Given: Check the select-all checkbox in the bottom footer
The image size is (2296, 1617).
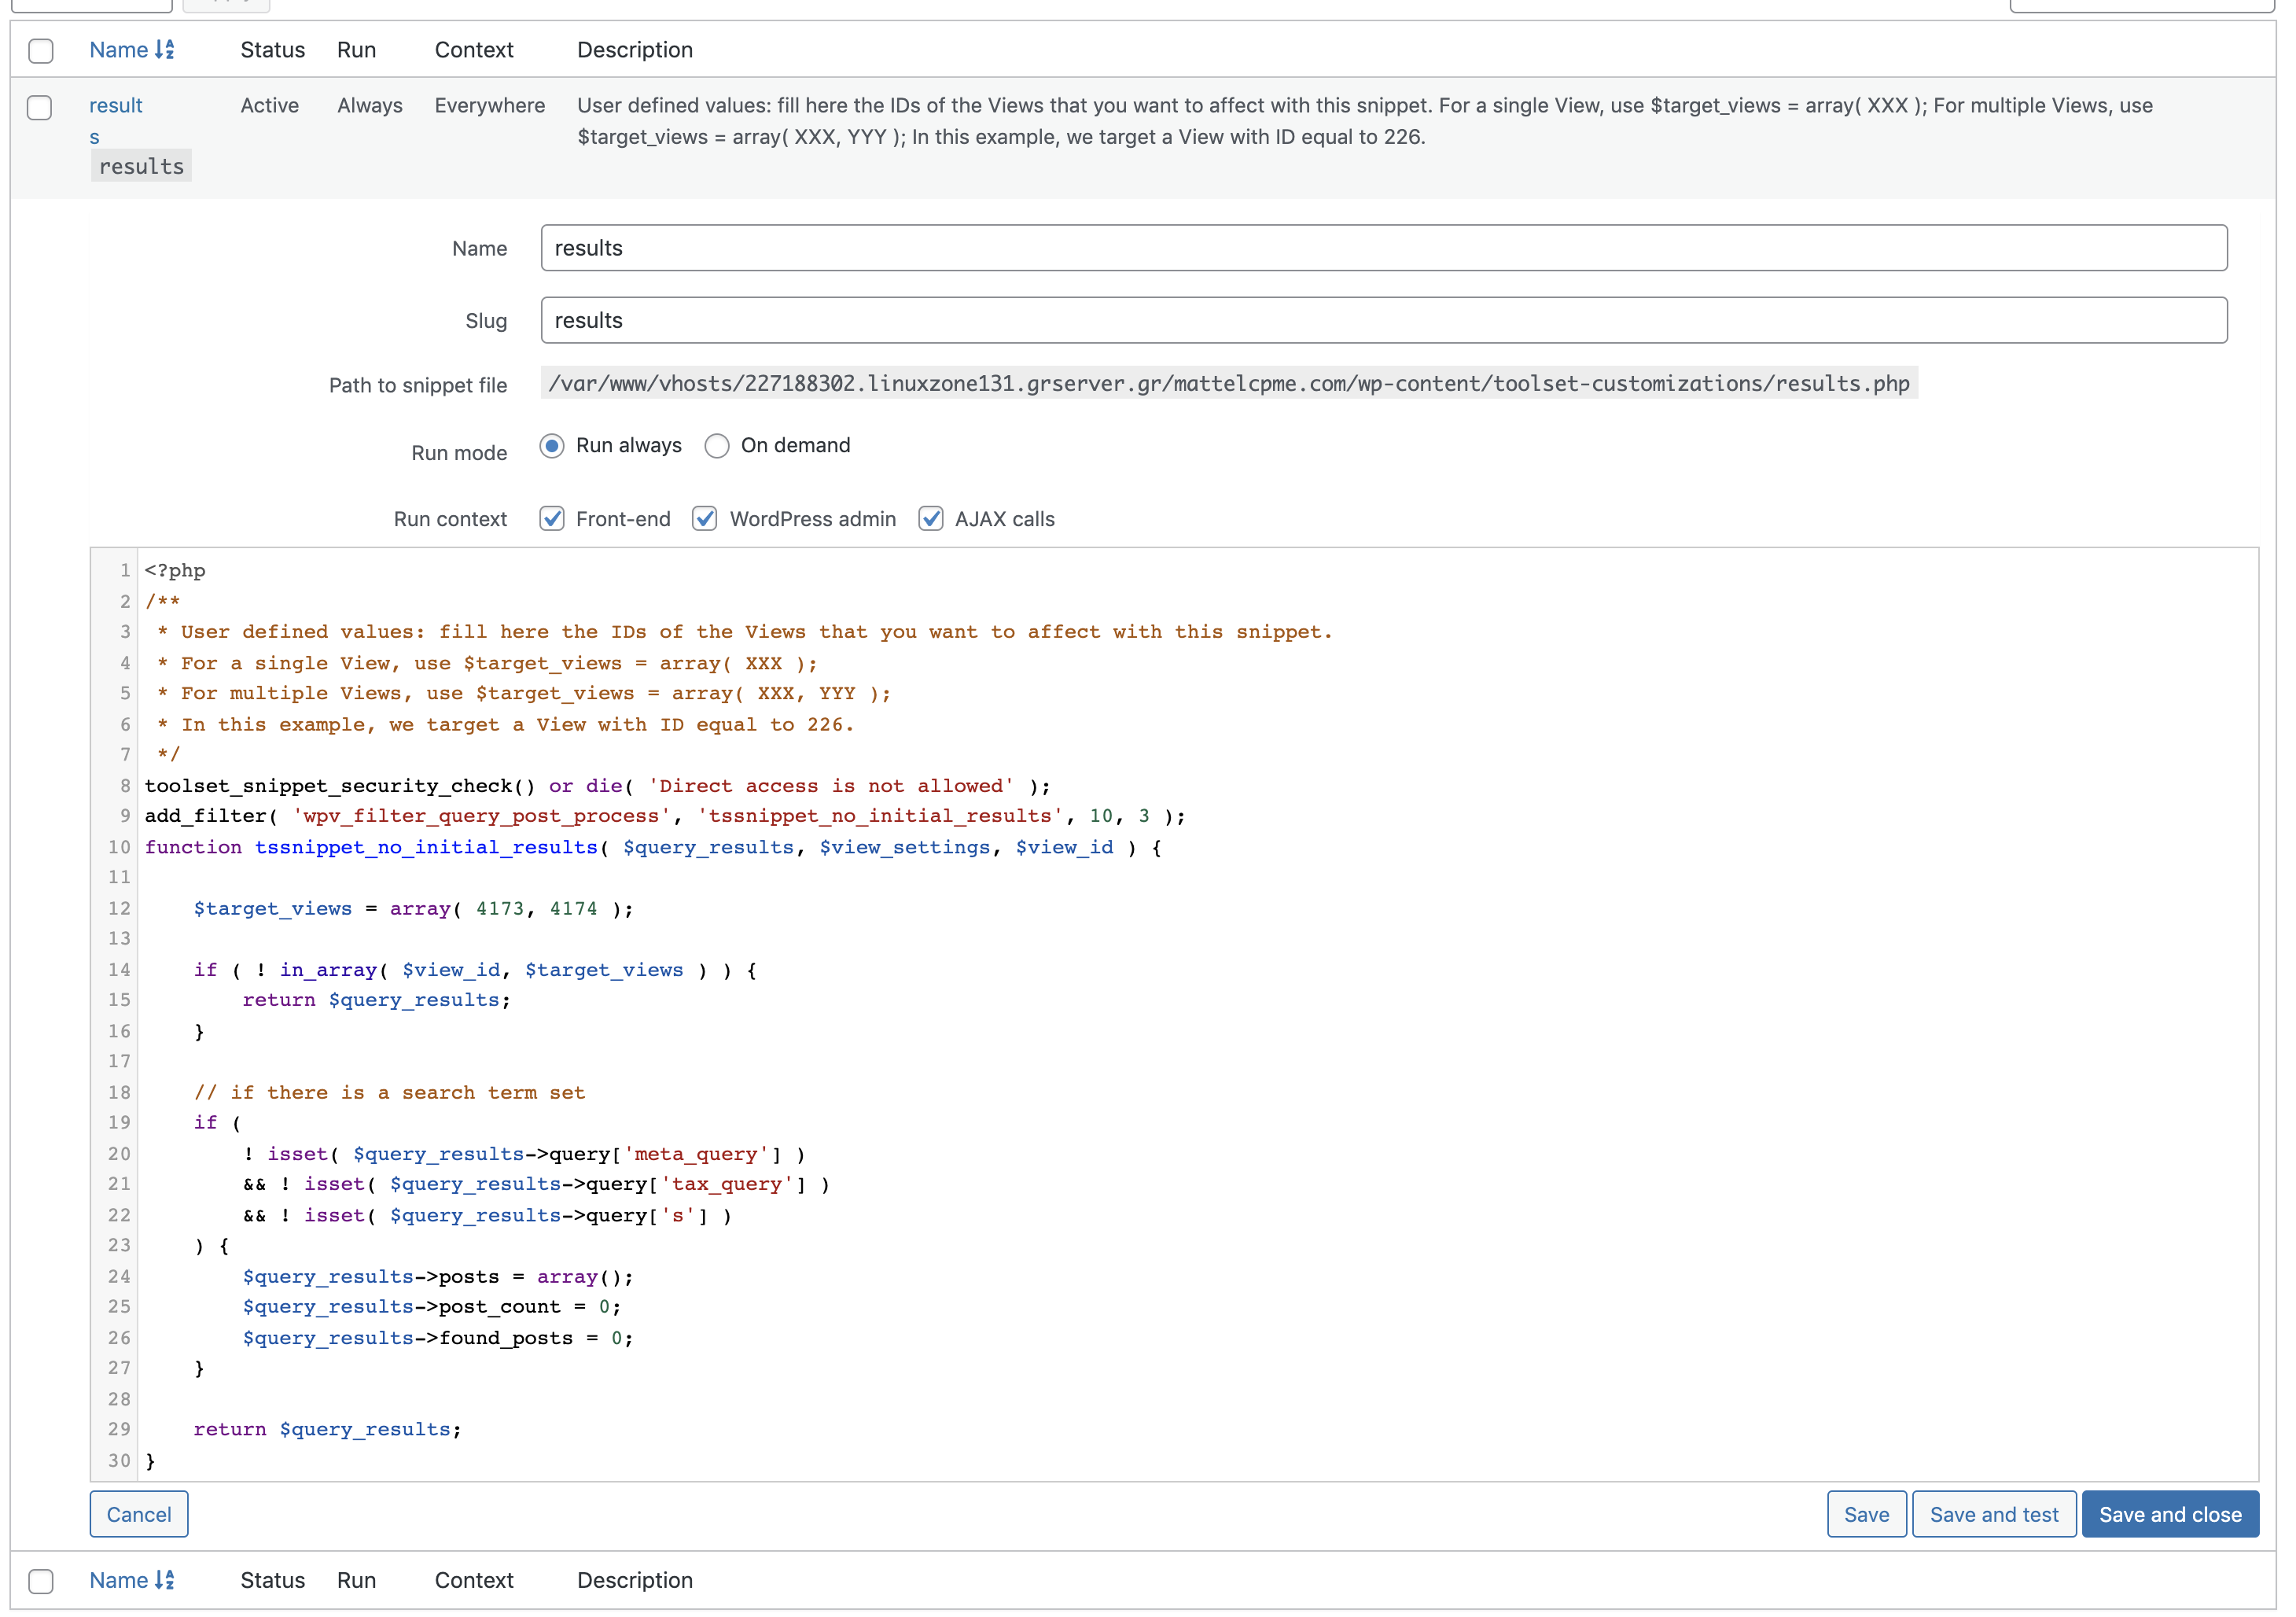Looking at the screenshot, I should tap(41, 1582).
